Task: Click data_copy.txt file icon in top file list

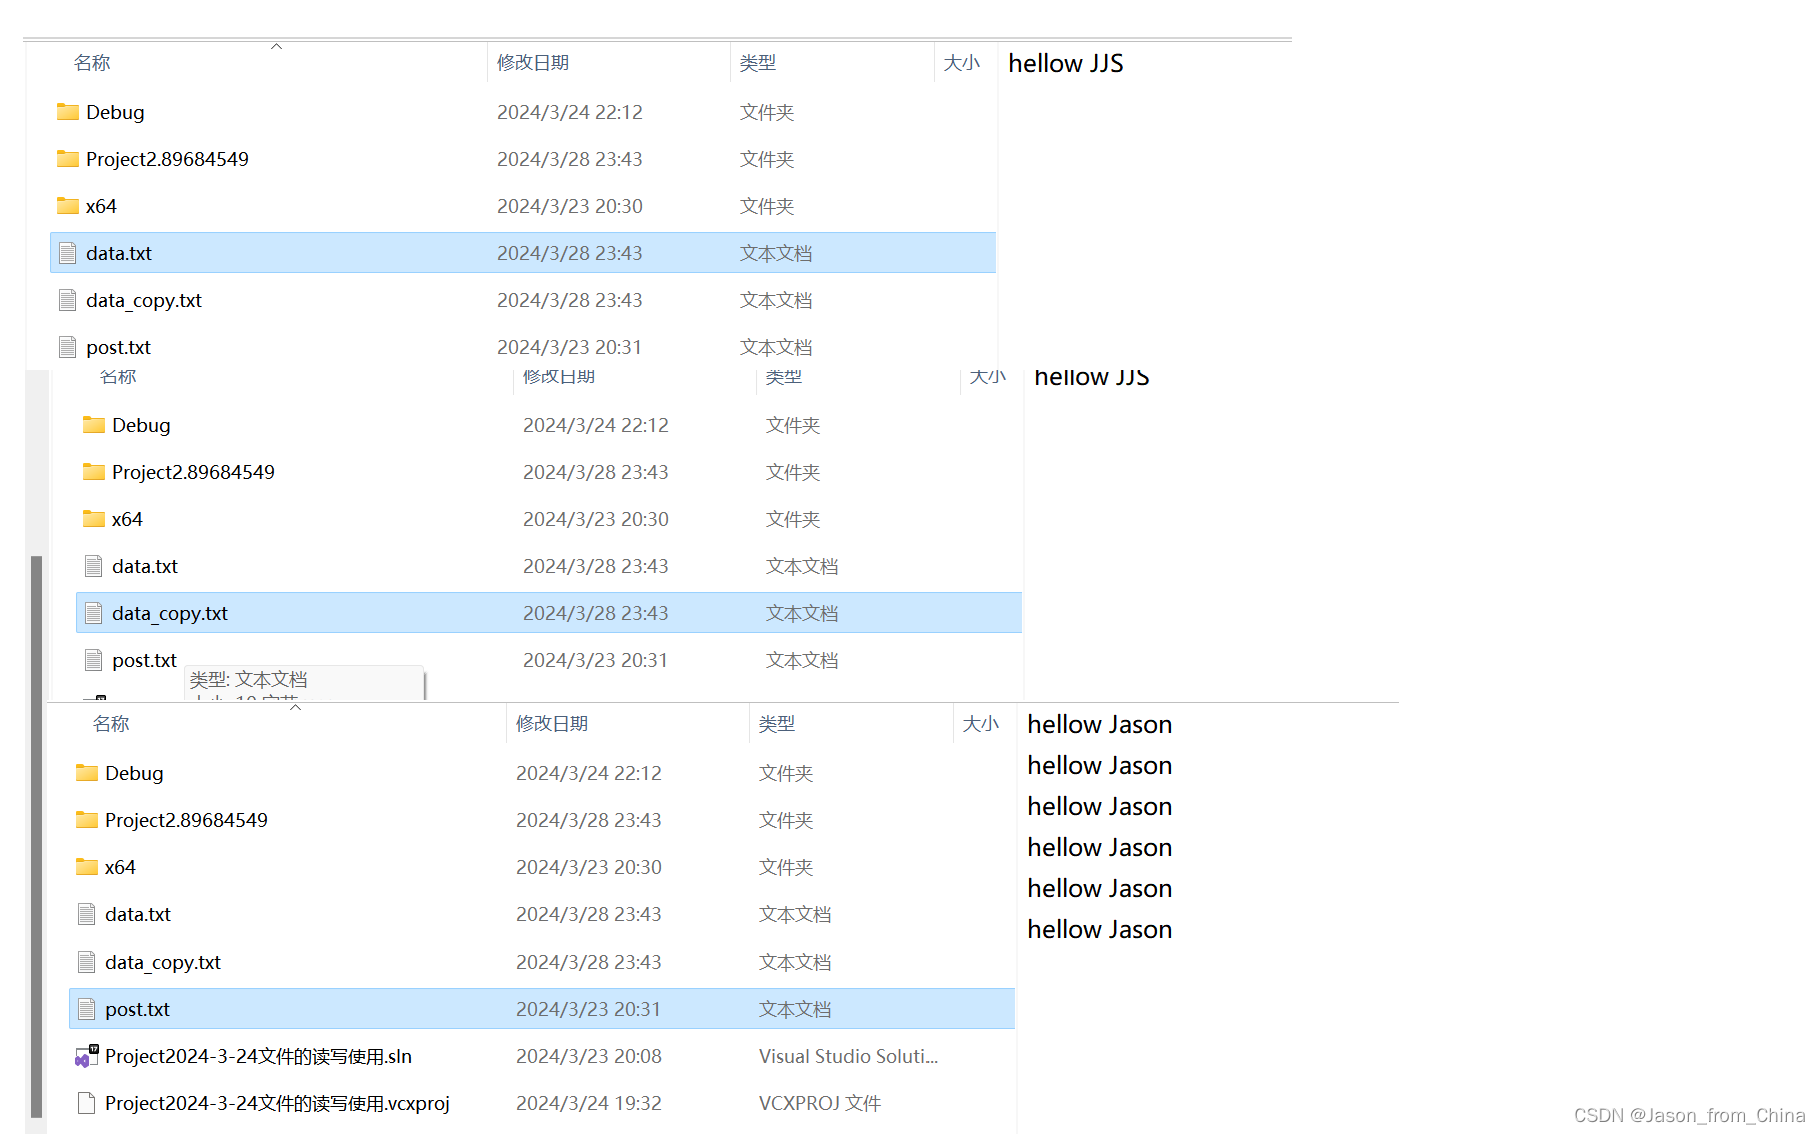Action: (68, 300)
